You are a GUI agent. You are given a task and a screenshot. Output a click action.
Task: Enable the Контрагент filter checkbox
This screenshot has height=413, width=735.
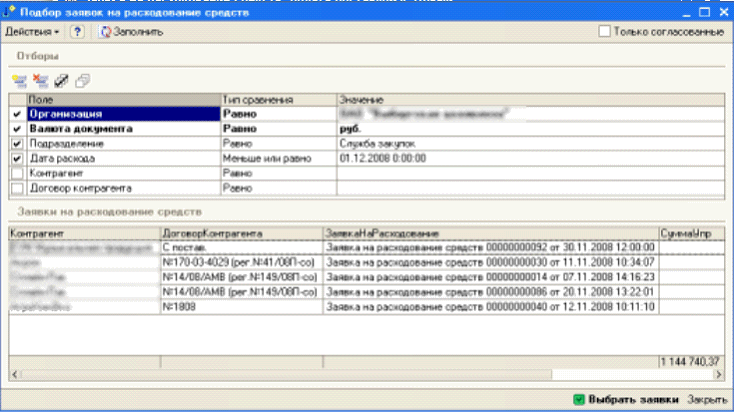click(17, 173)
